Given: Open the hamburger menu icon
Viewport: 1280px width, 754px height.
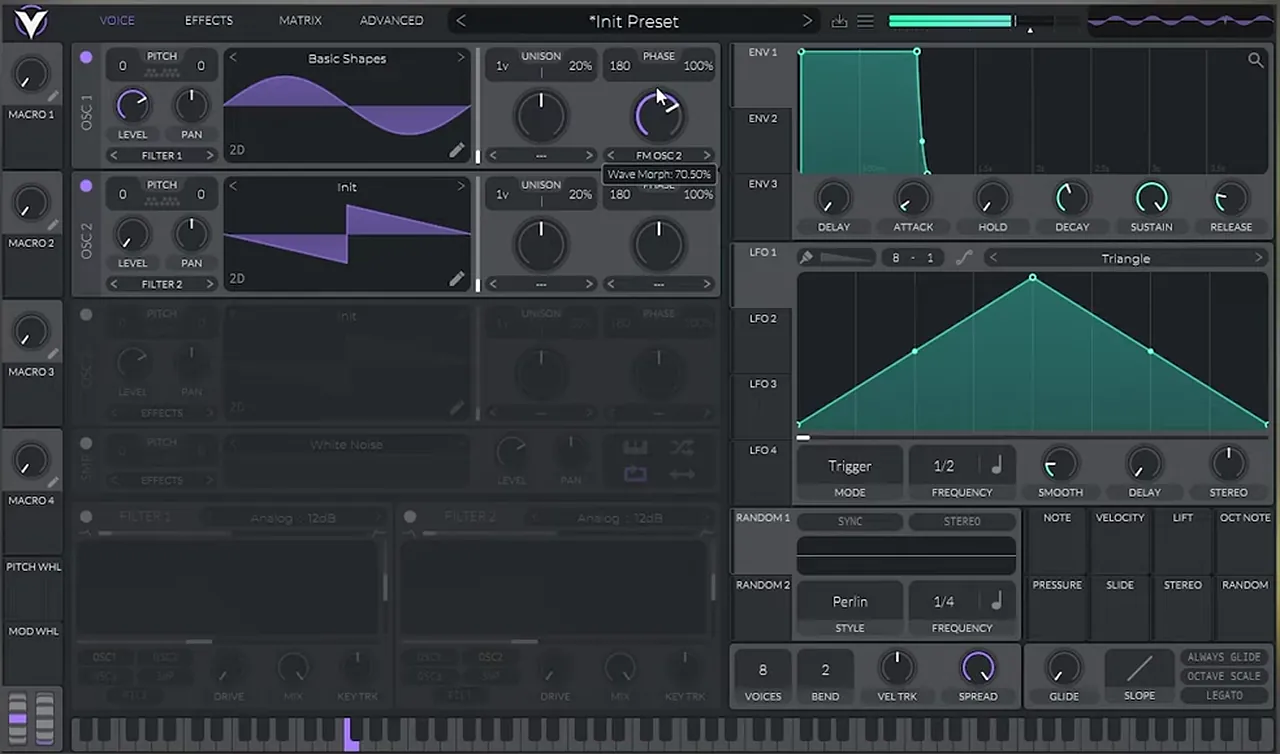Looking at the screenshot, I should coord(866,21).
